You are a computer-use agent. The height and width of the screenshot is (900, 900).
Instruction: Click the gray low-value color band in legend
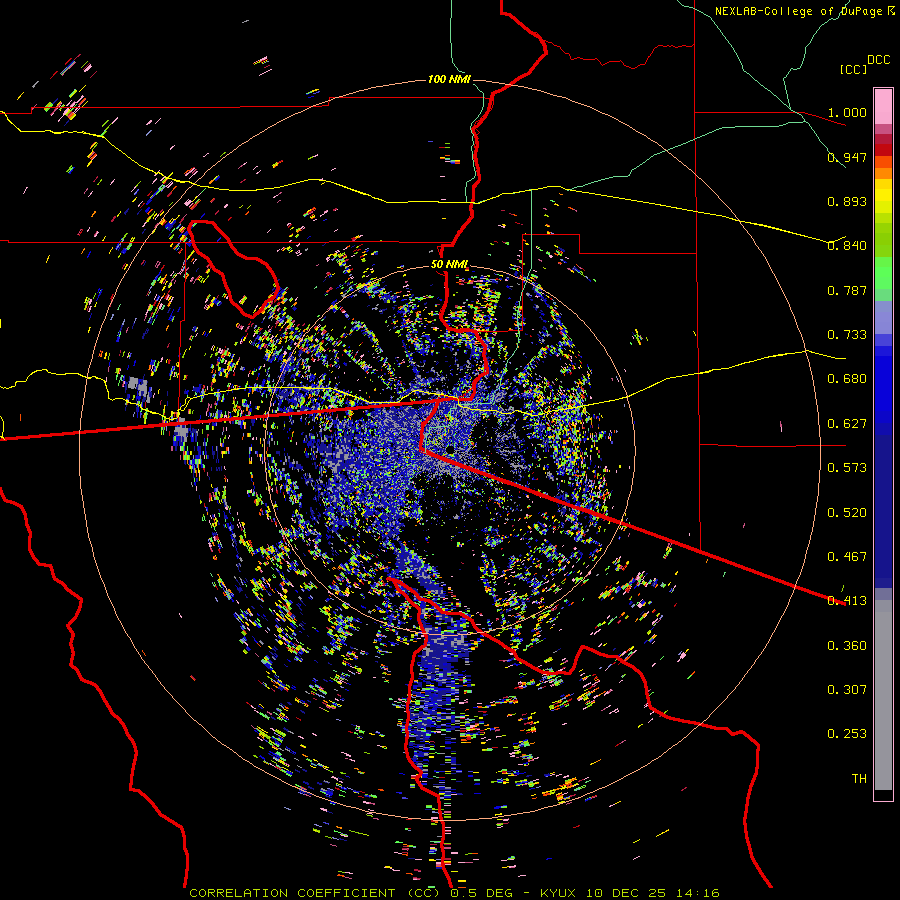coord(883,695)
